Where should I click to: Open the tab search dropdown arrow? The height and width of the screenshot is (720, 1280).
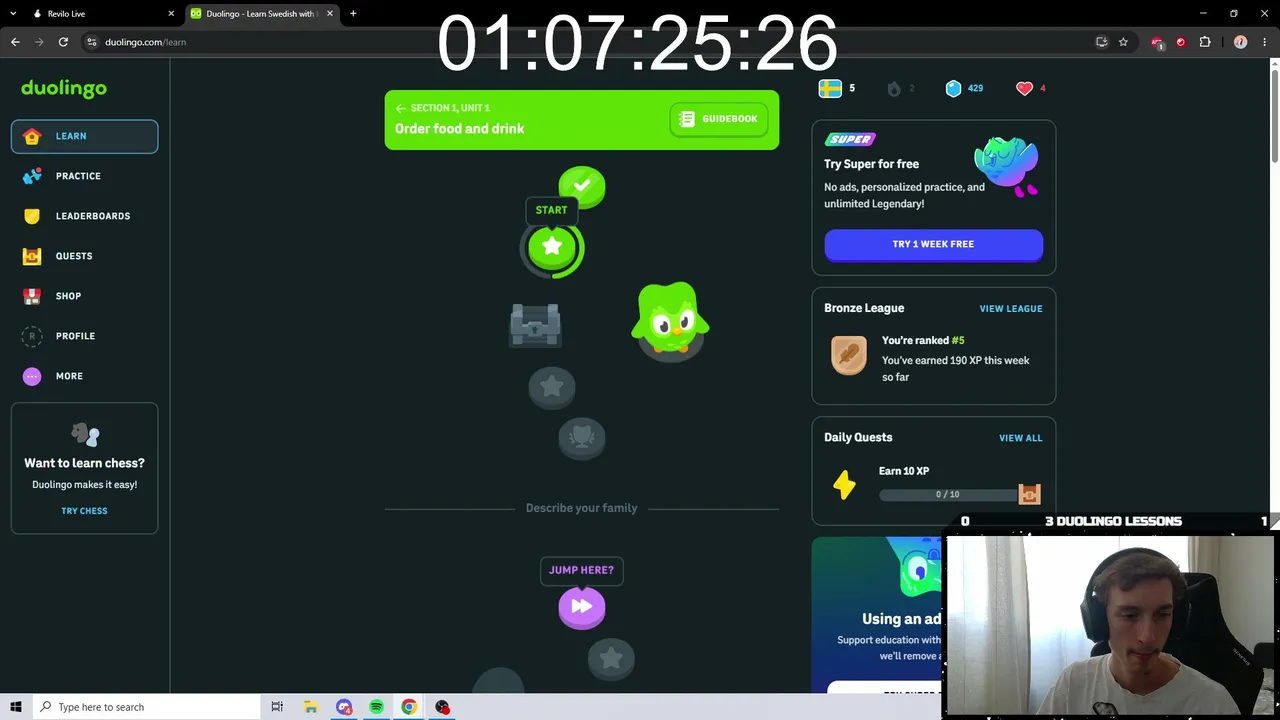13,14
